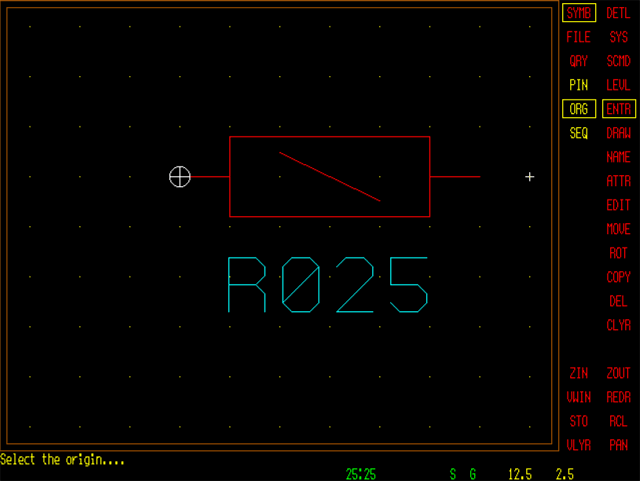Zoom in with ZIN
Screen dimensions: 640x481
click(578, 373)
